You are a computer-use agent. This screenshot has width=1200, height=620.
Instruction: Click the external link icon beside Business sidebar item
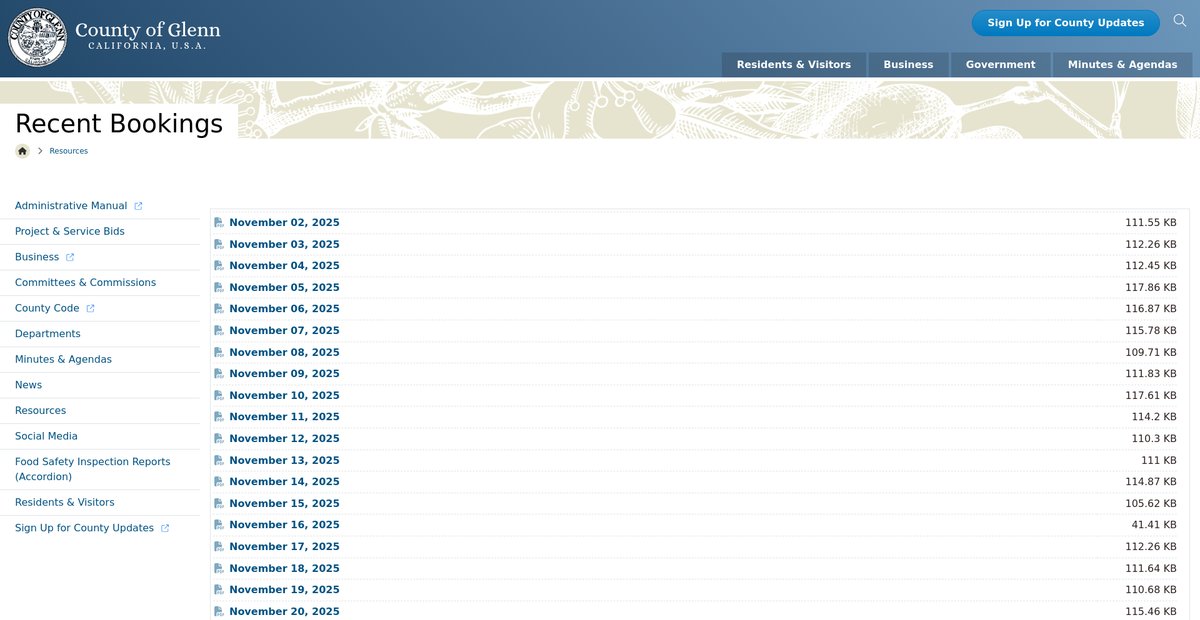coord(70,257)
